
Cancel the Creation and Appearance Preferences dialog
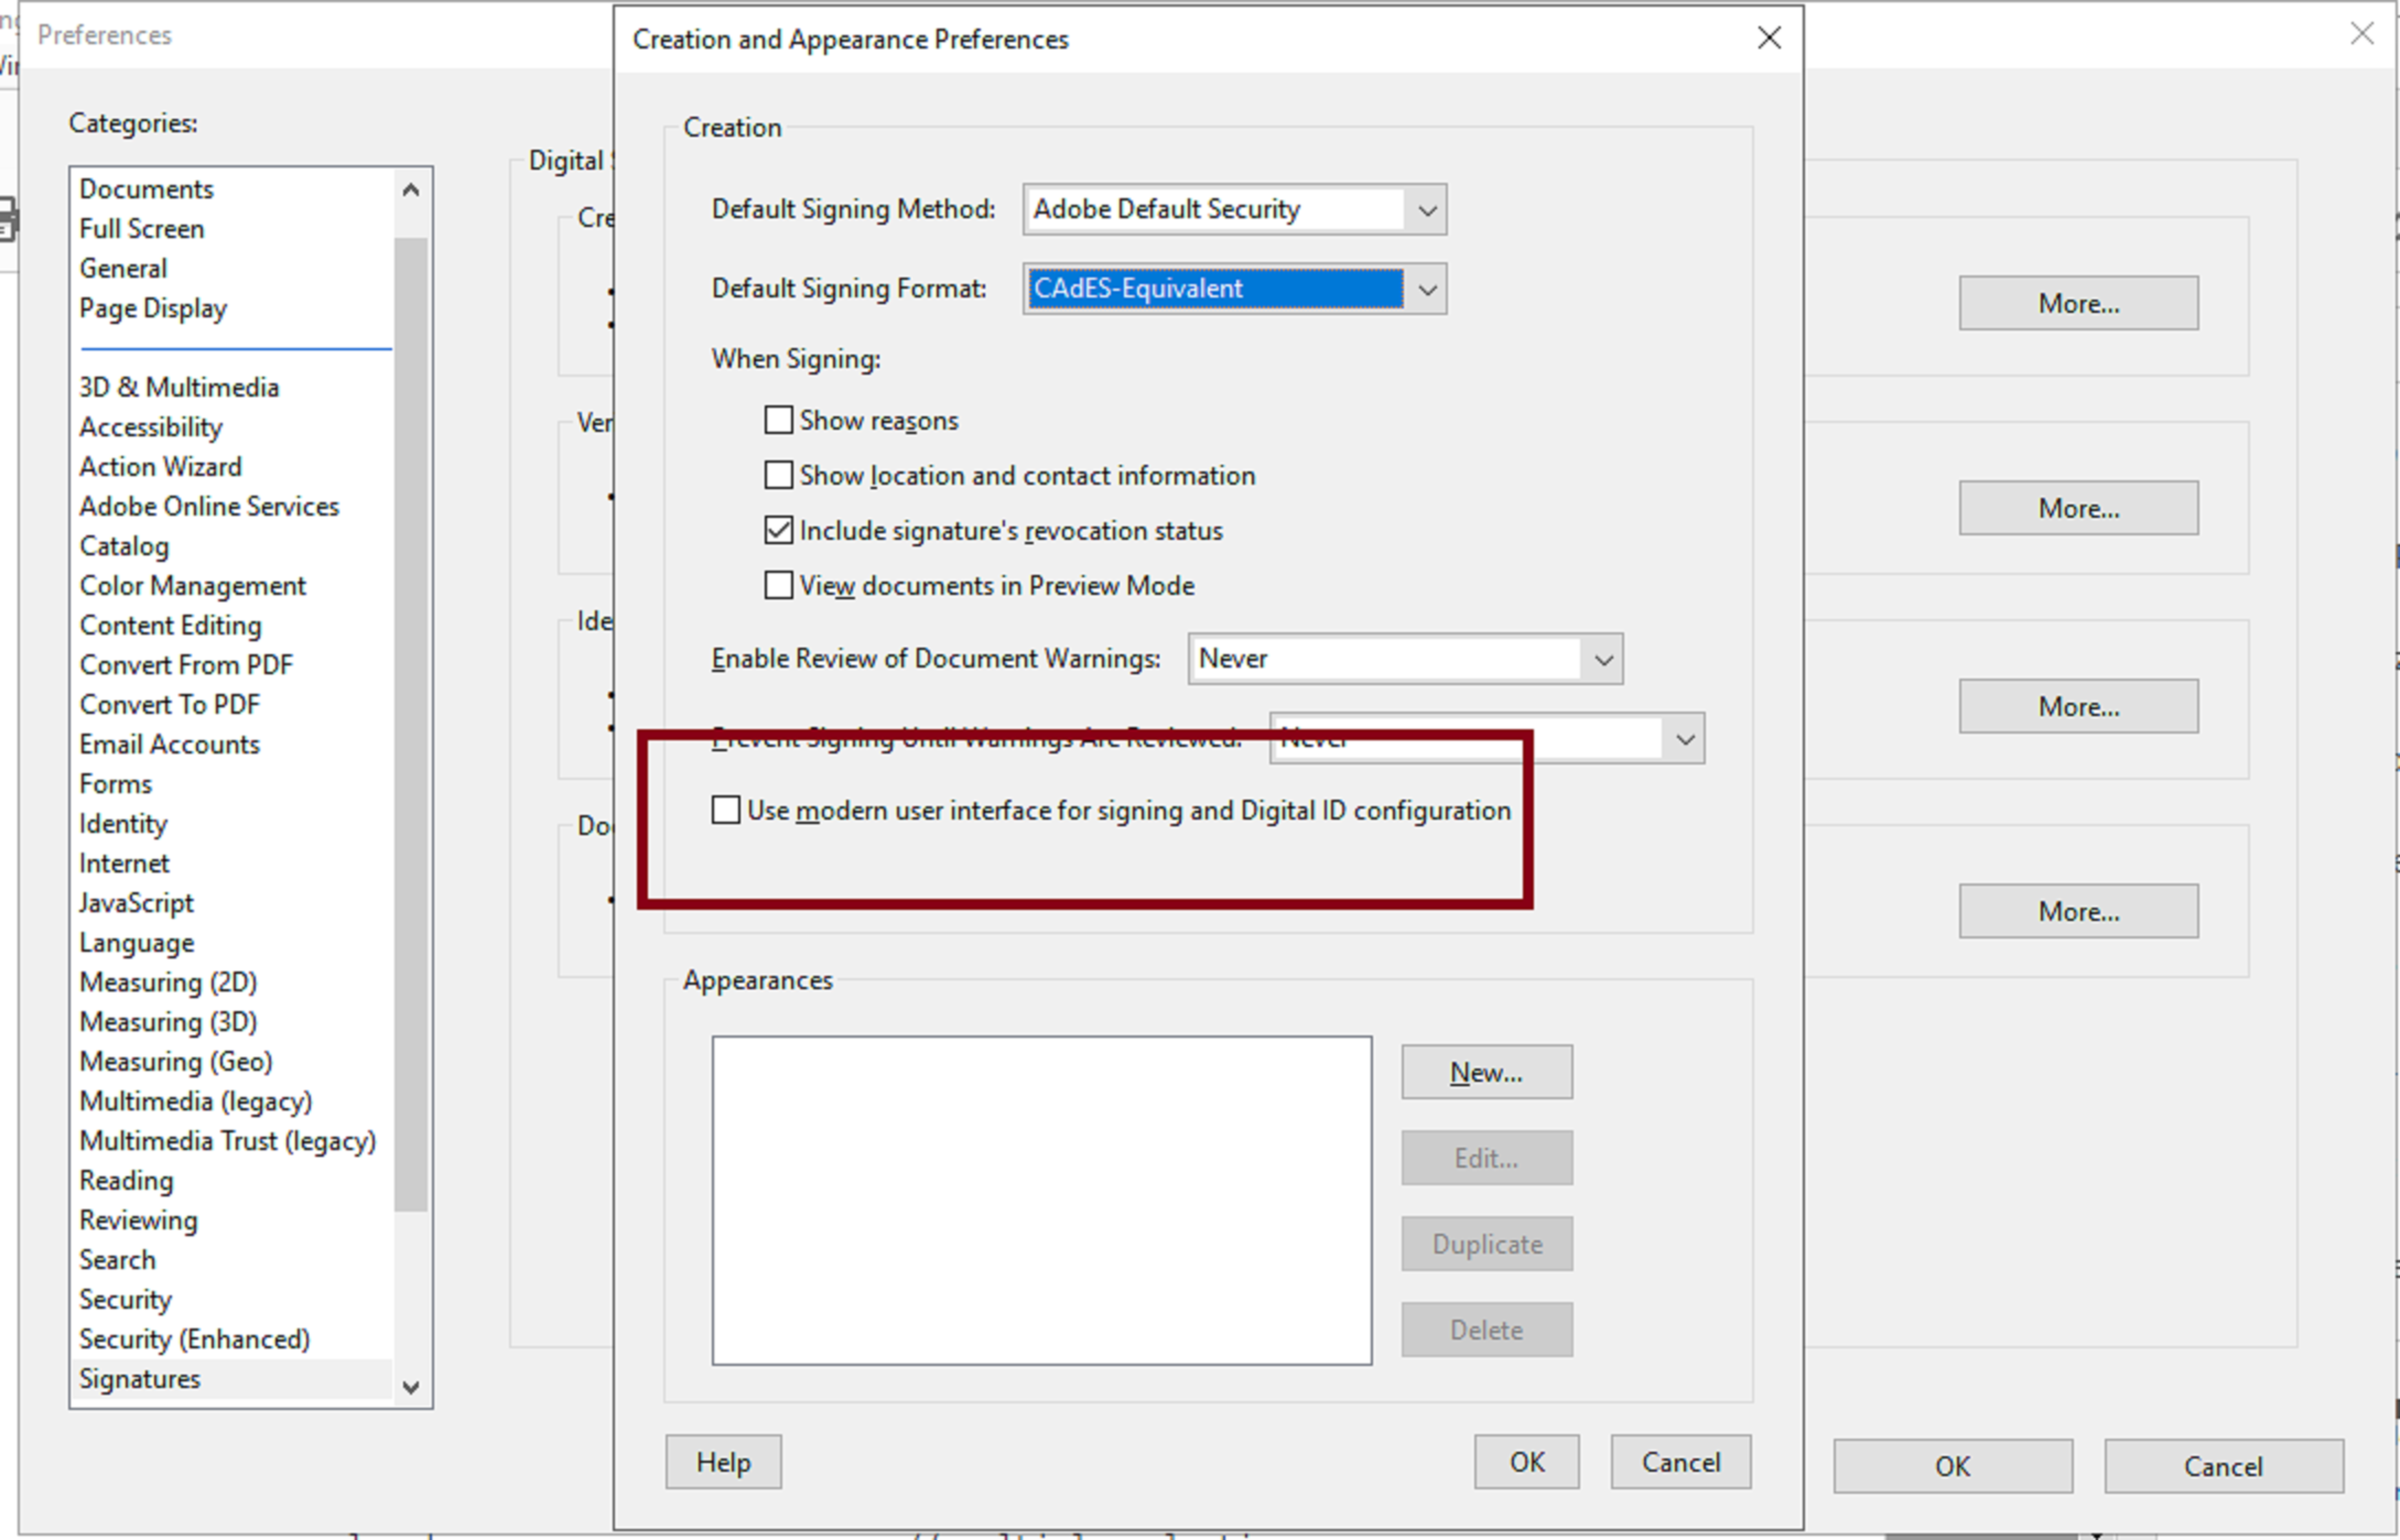point(1680,1461)
